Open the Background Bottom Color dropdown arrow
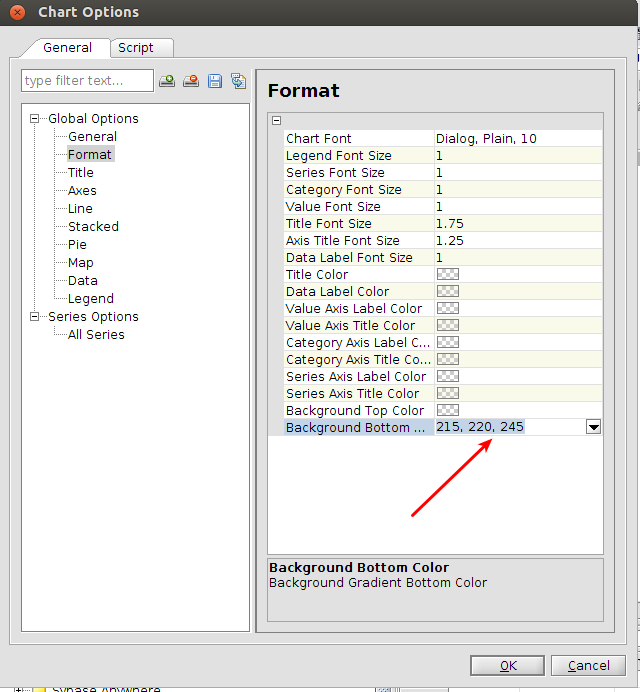The height and width of the screenshot is (692, 640). coord(593,427)
